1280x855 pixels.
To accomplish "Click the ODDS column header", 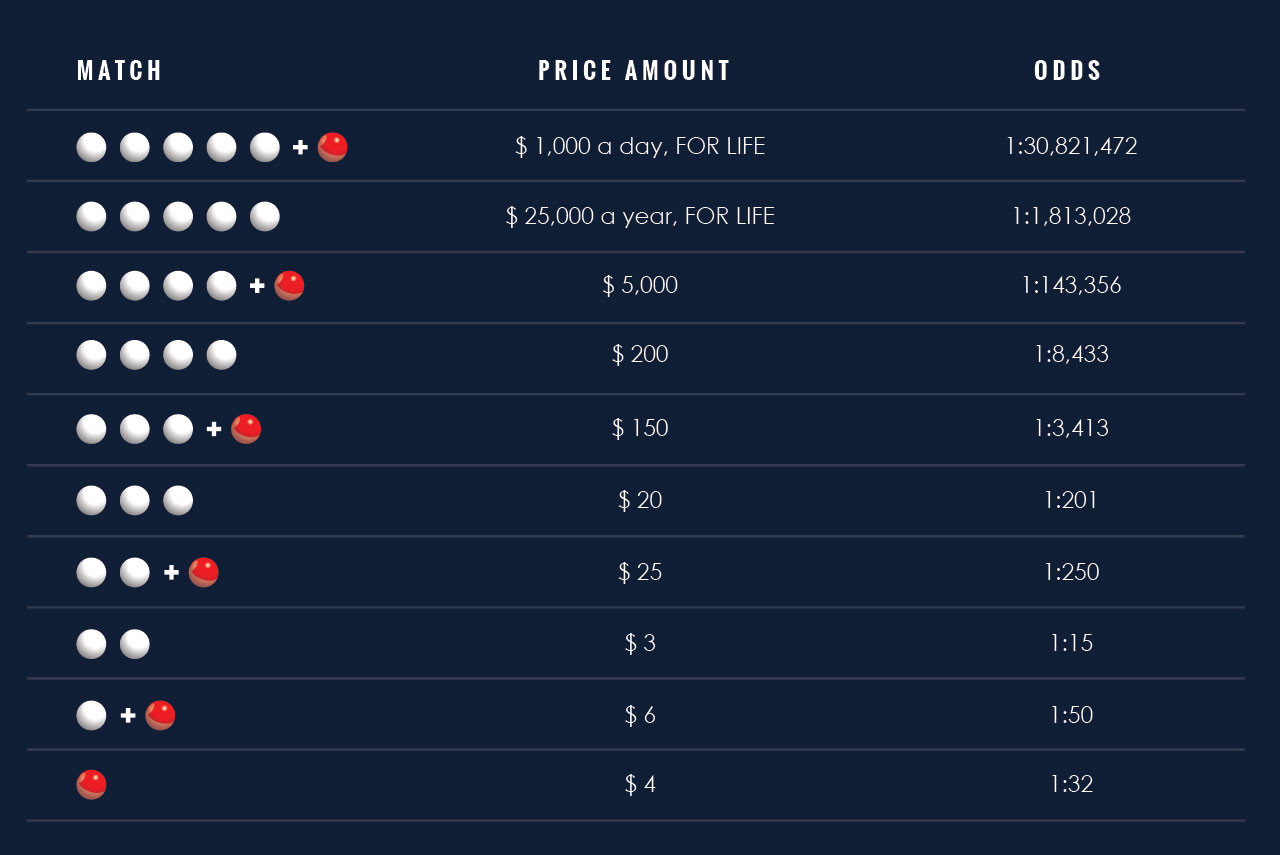I will pyautogui.click(x=1068, y=70).
